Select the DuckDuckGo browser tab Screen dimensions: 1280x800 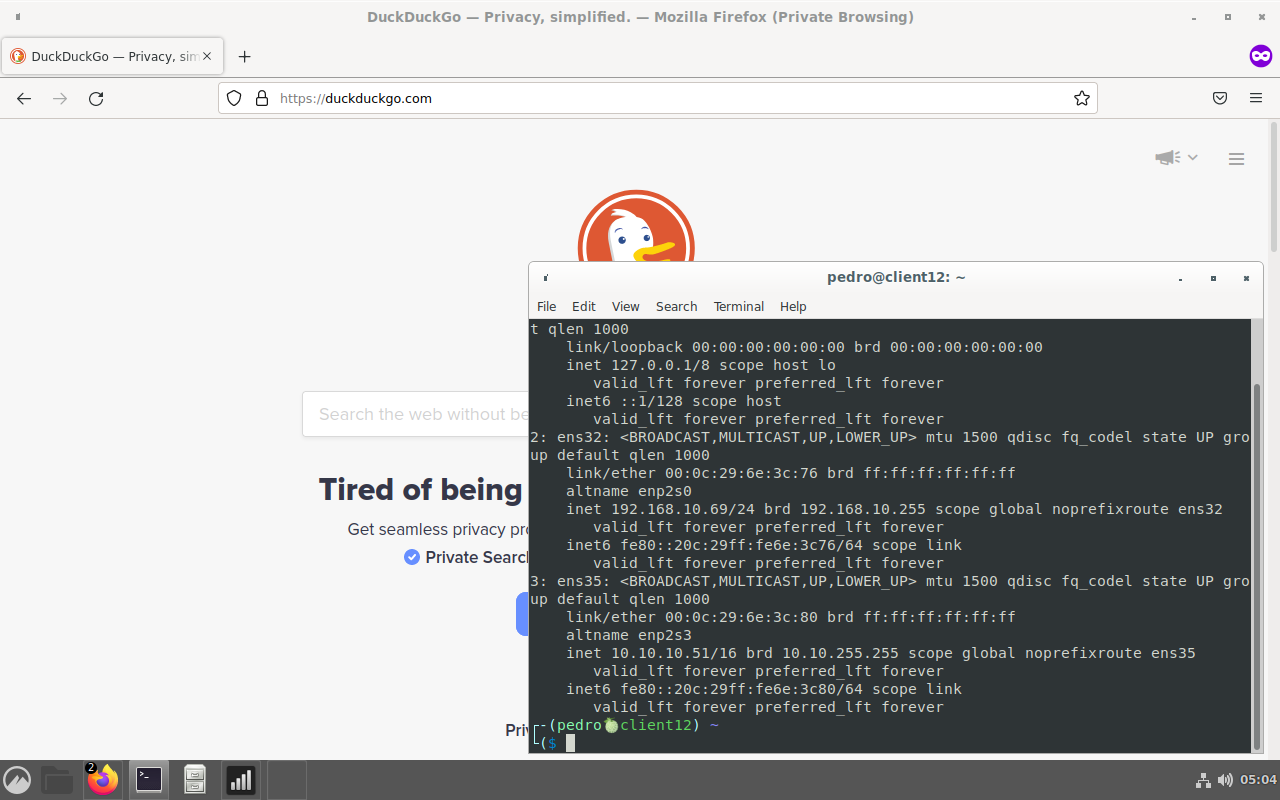pyautogui.click(x=110, y=56)
